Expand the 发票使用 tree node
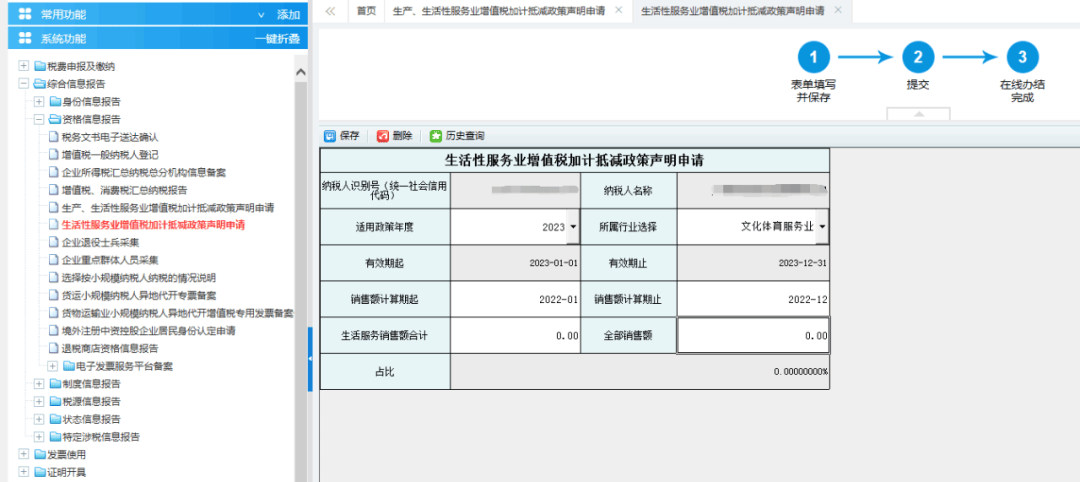The width and height of the screenshot is (1080, 482). coord(24,454)
